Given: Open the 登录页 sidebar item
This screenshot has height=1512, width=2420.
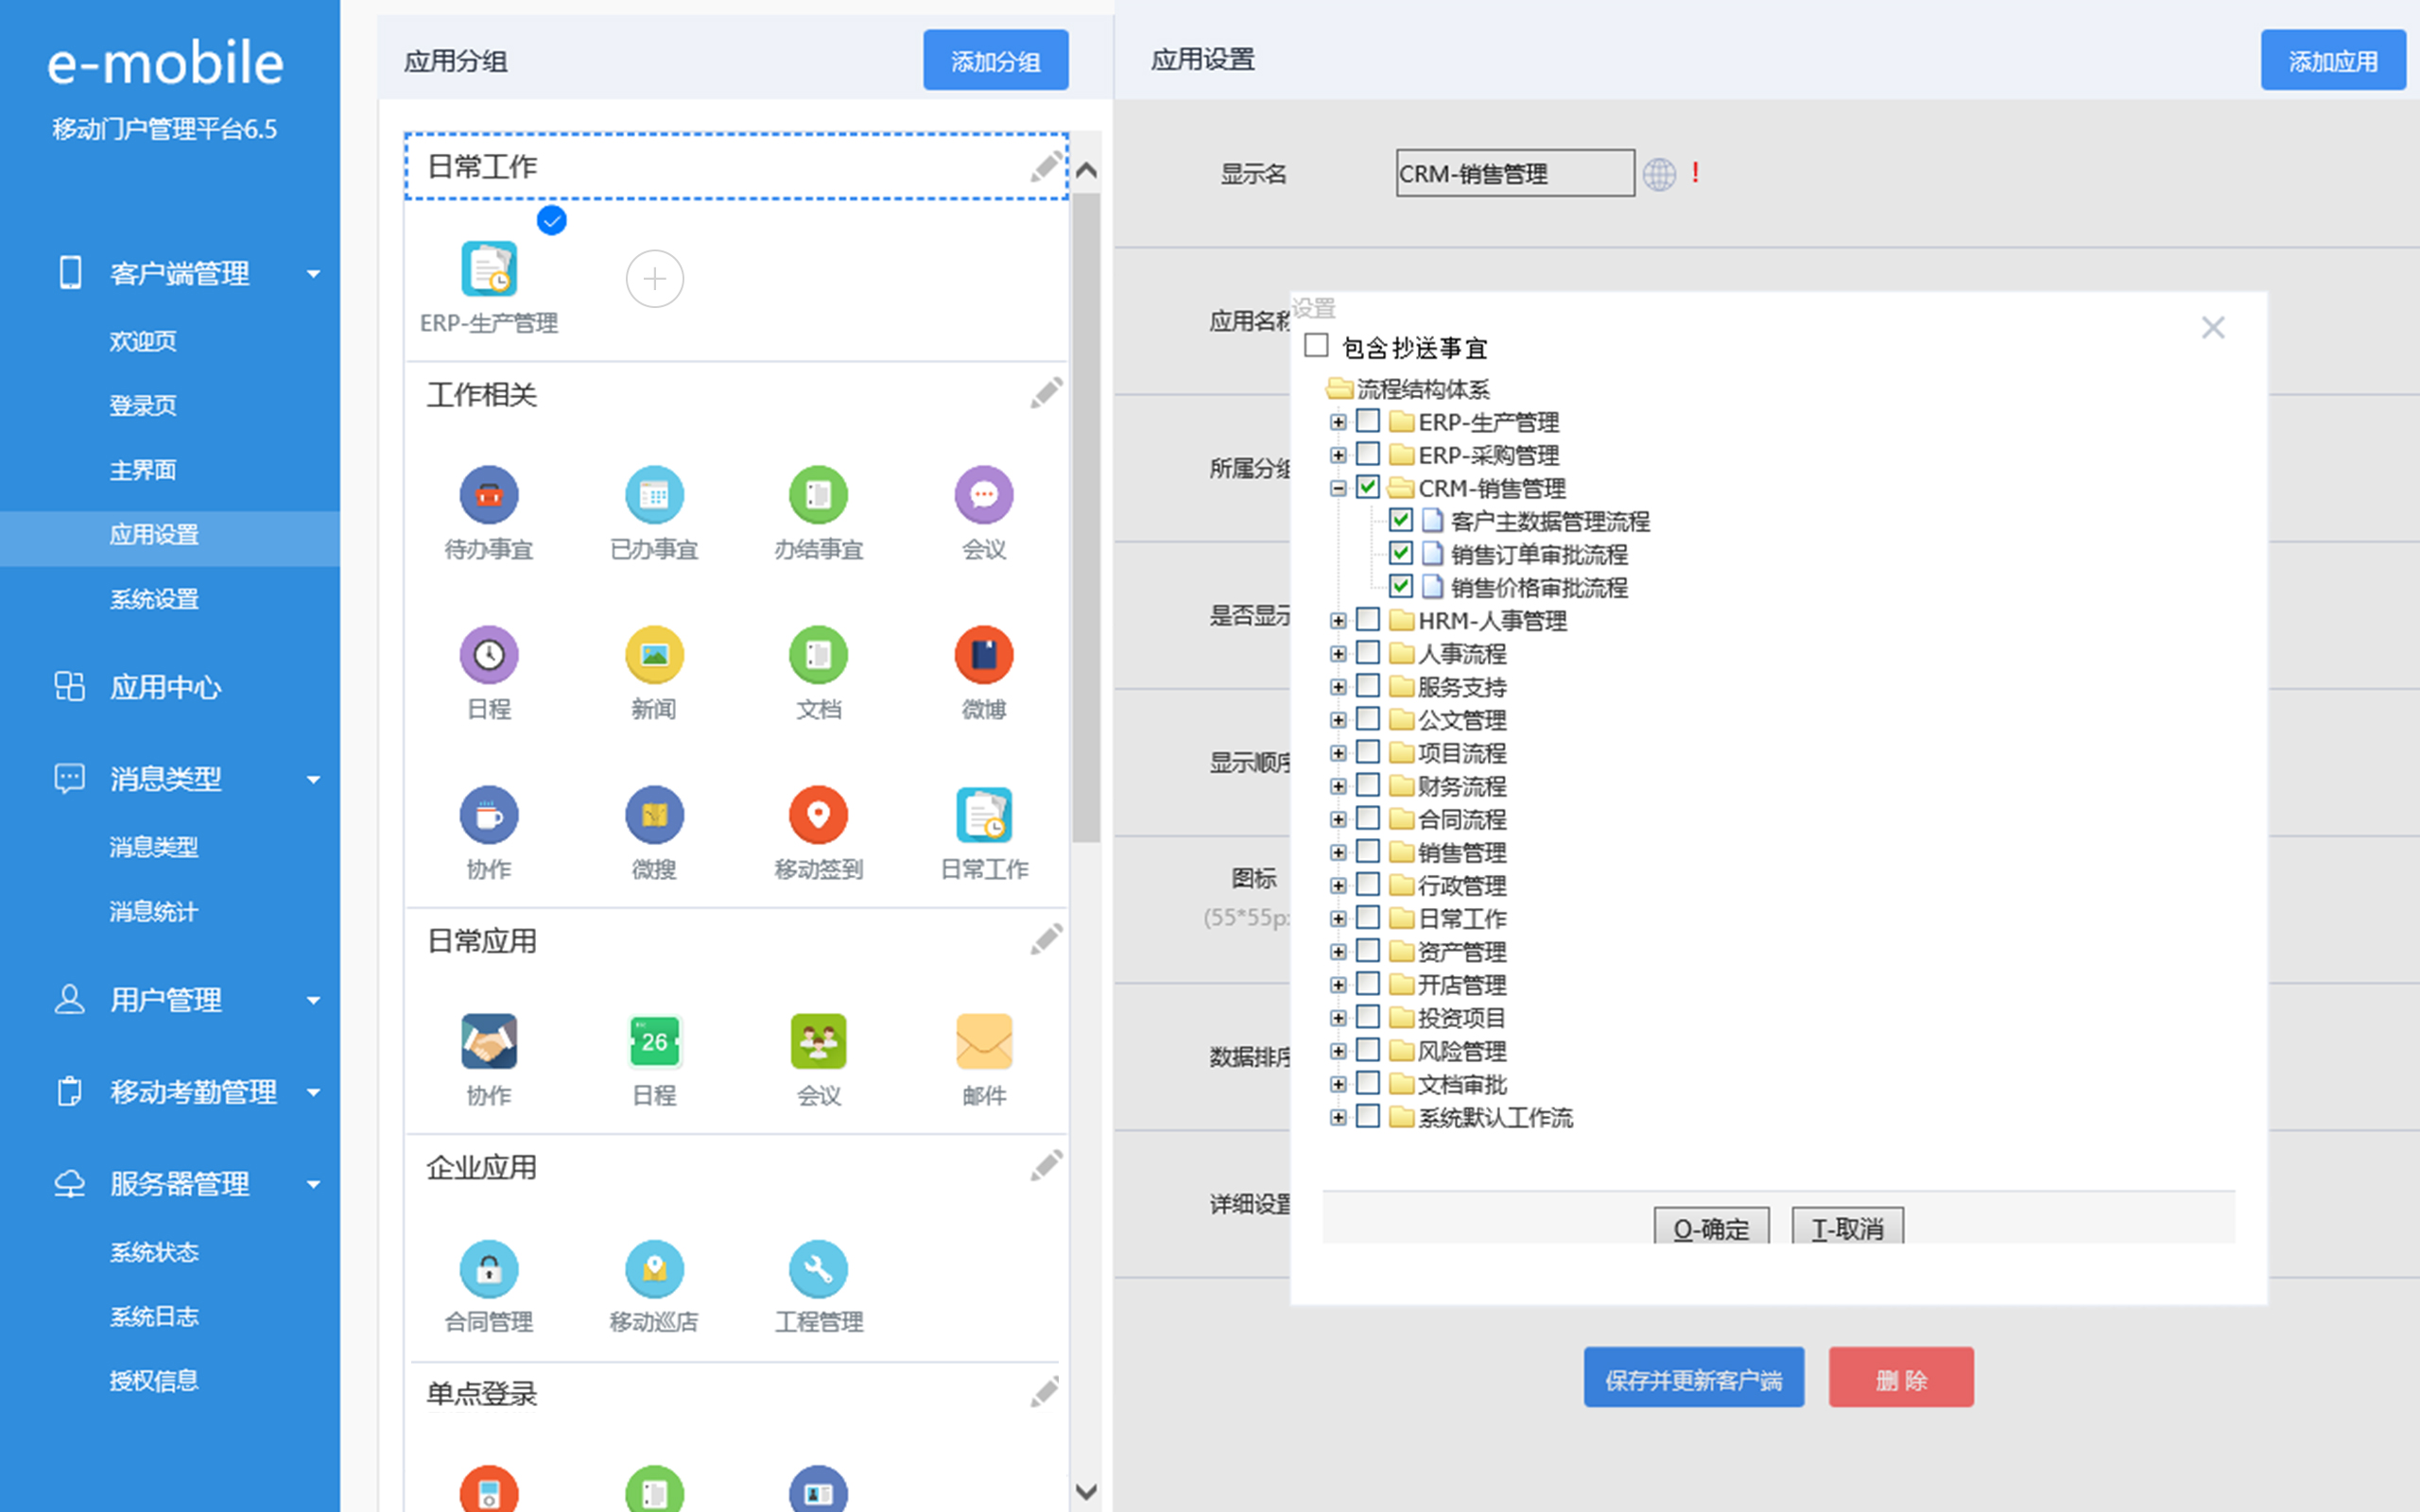Looking at the screenshot, I should 143,405.
